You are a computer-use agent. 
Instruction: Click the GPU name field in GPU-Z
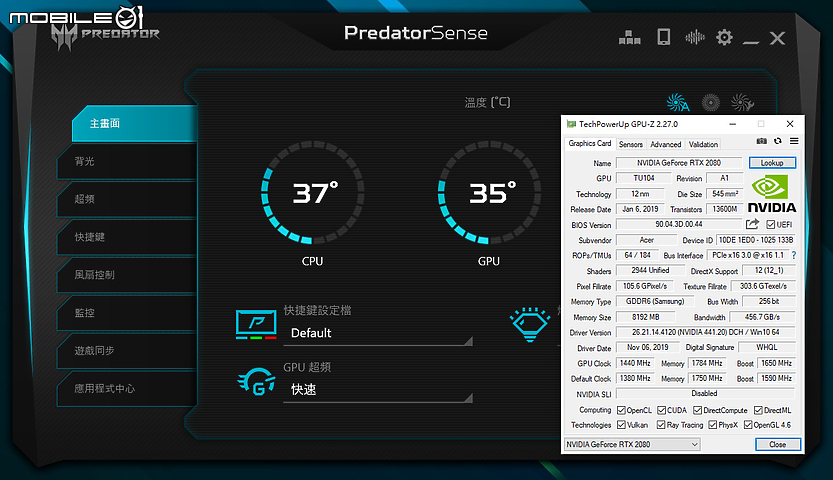click(x=679, y=163)
